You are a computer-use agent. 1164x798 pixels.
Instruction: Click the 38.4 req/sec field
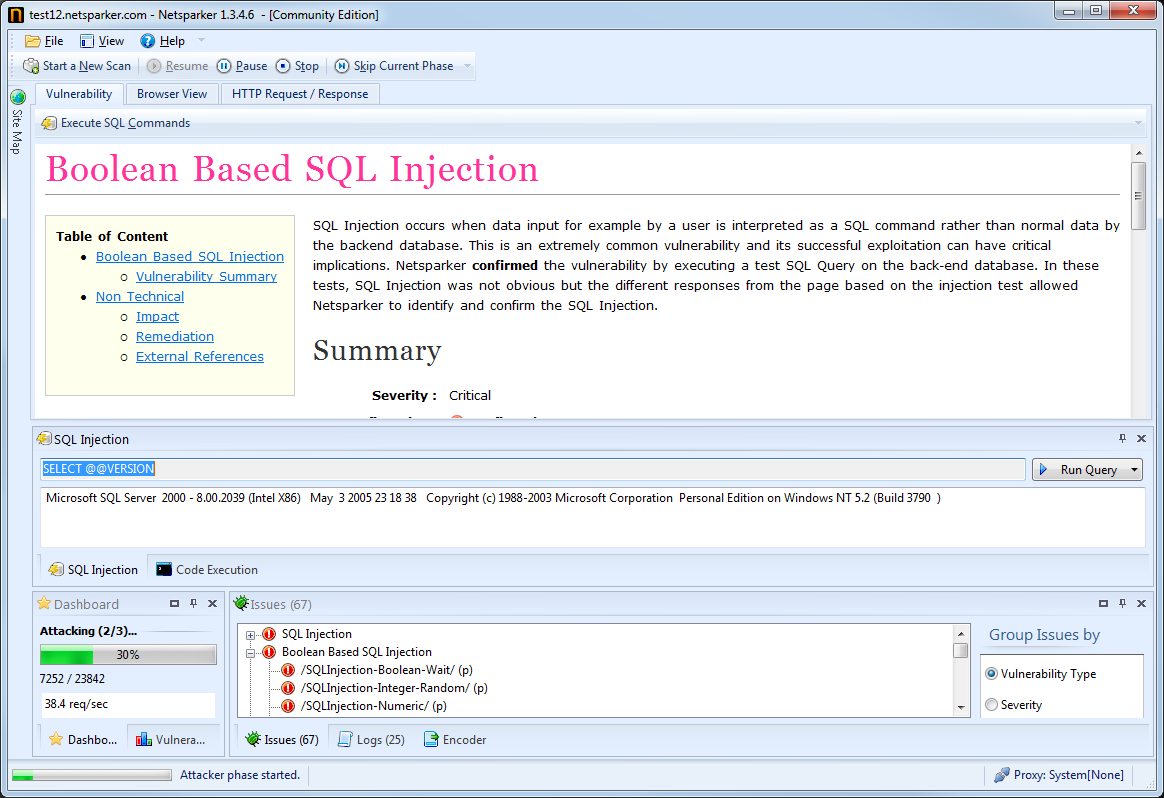coord(128,704)
